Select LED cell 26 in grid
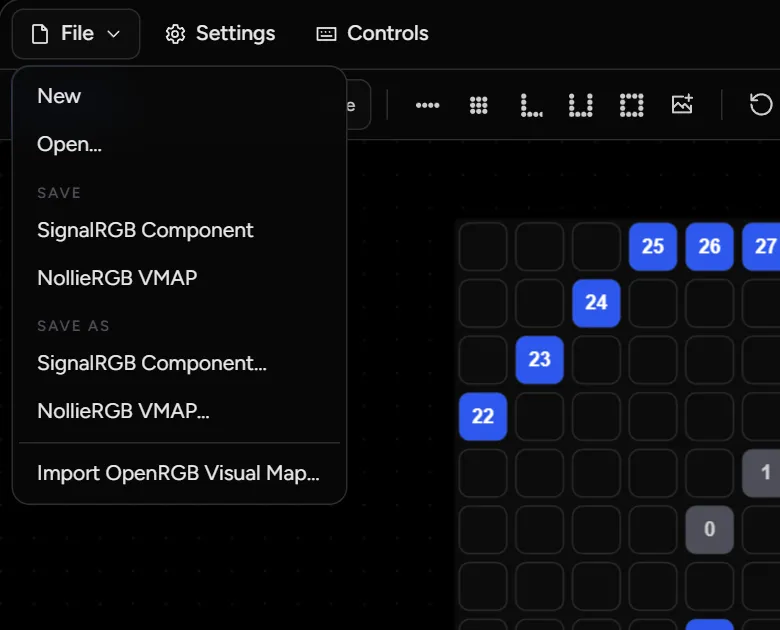 pos(709,246)
